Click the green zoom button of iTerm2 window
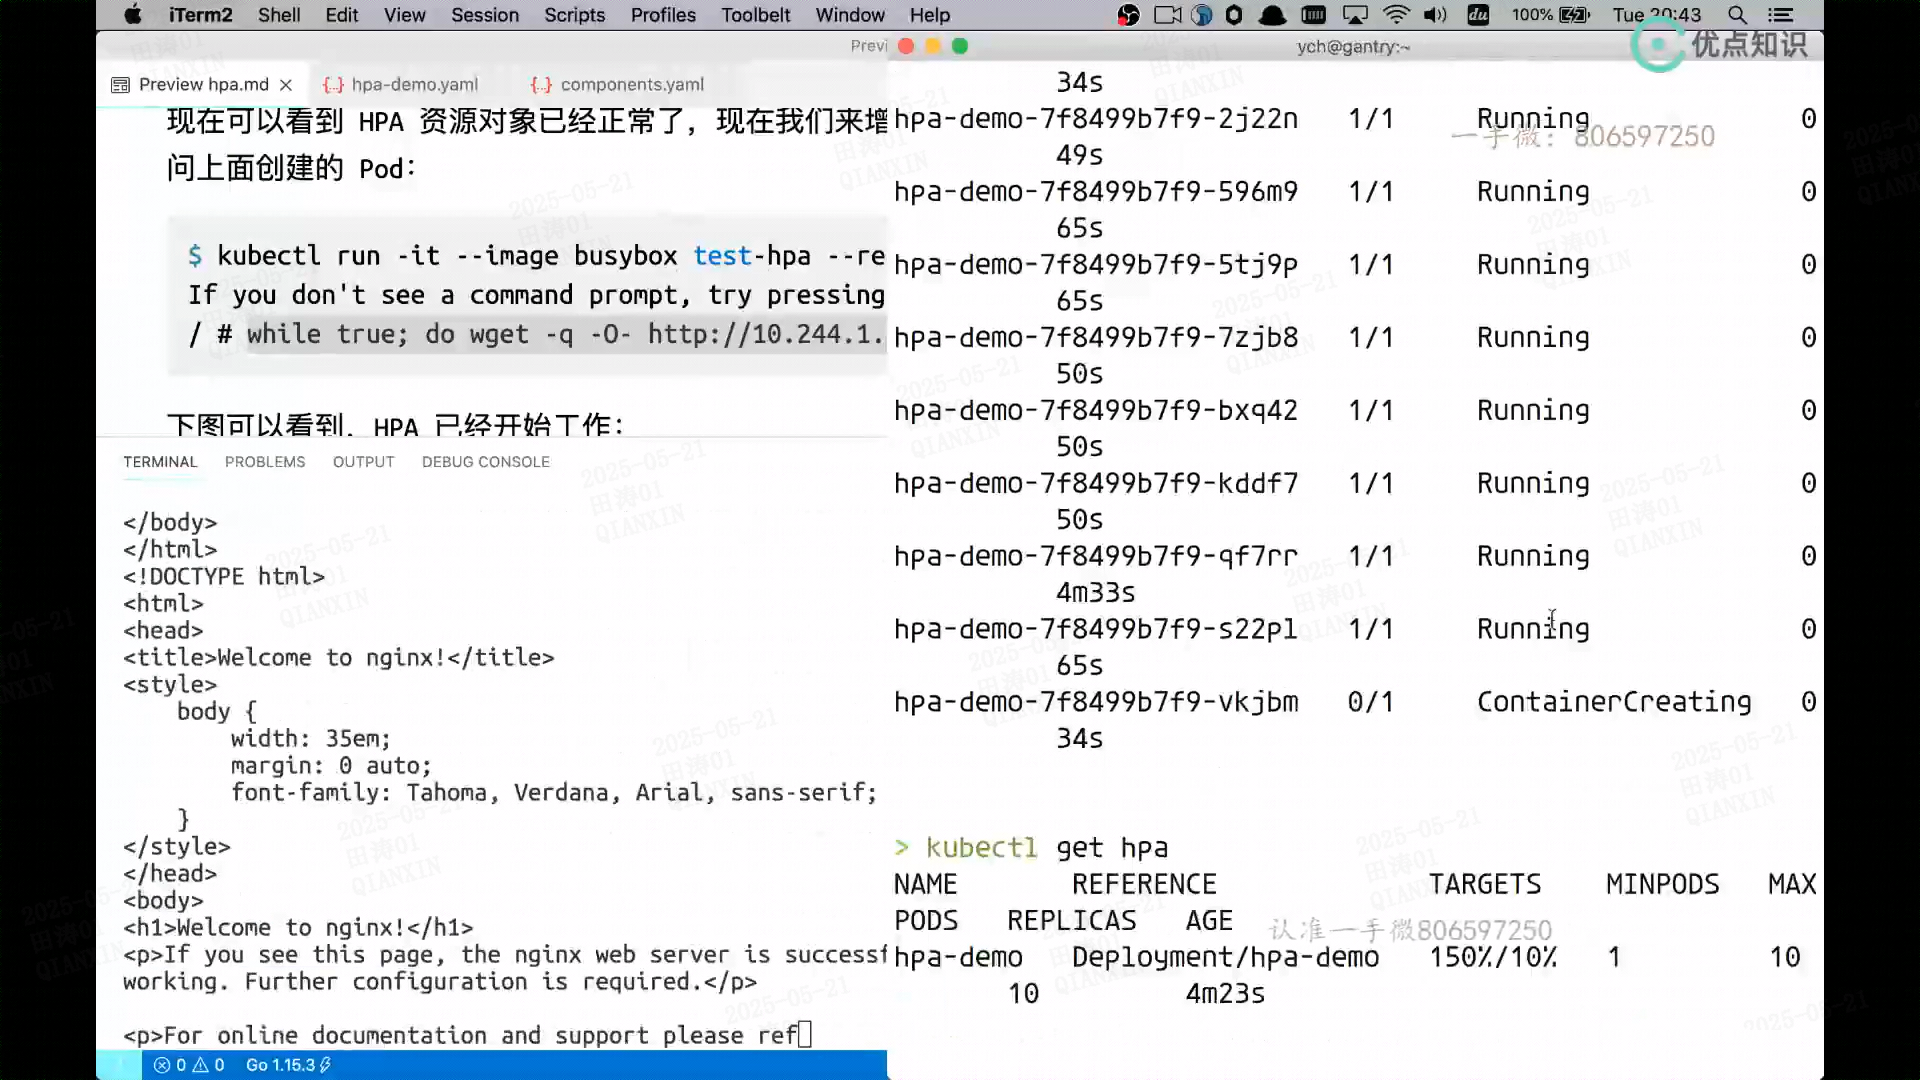 coord(960,46)
